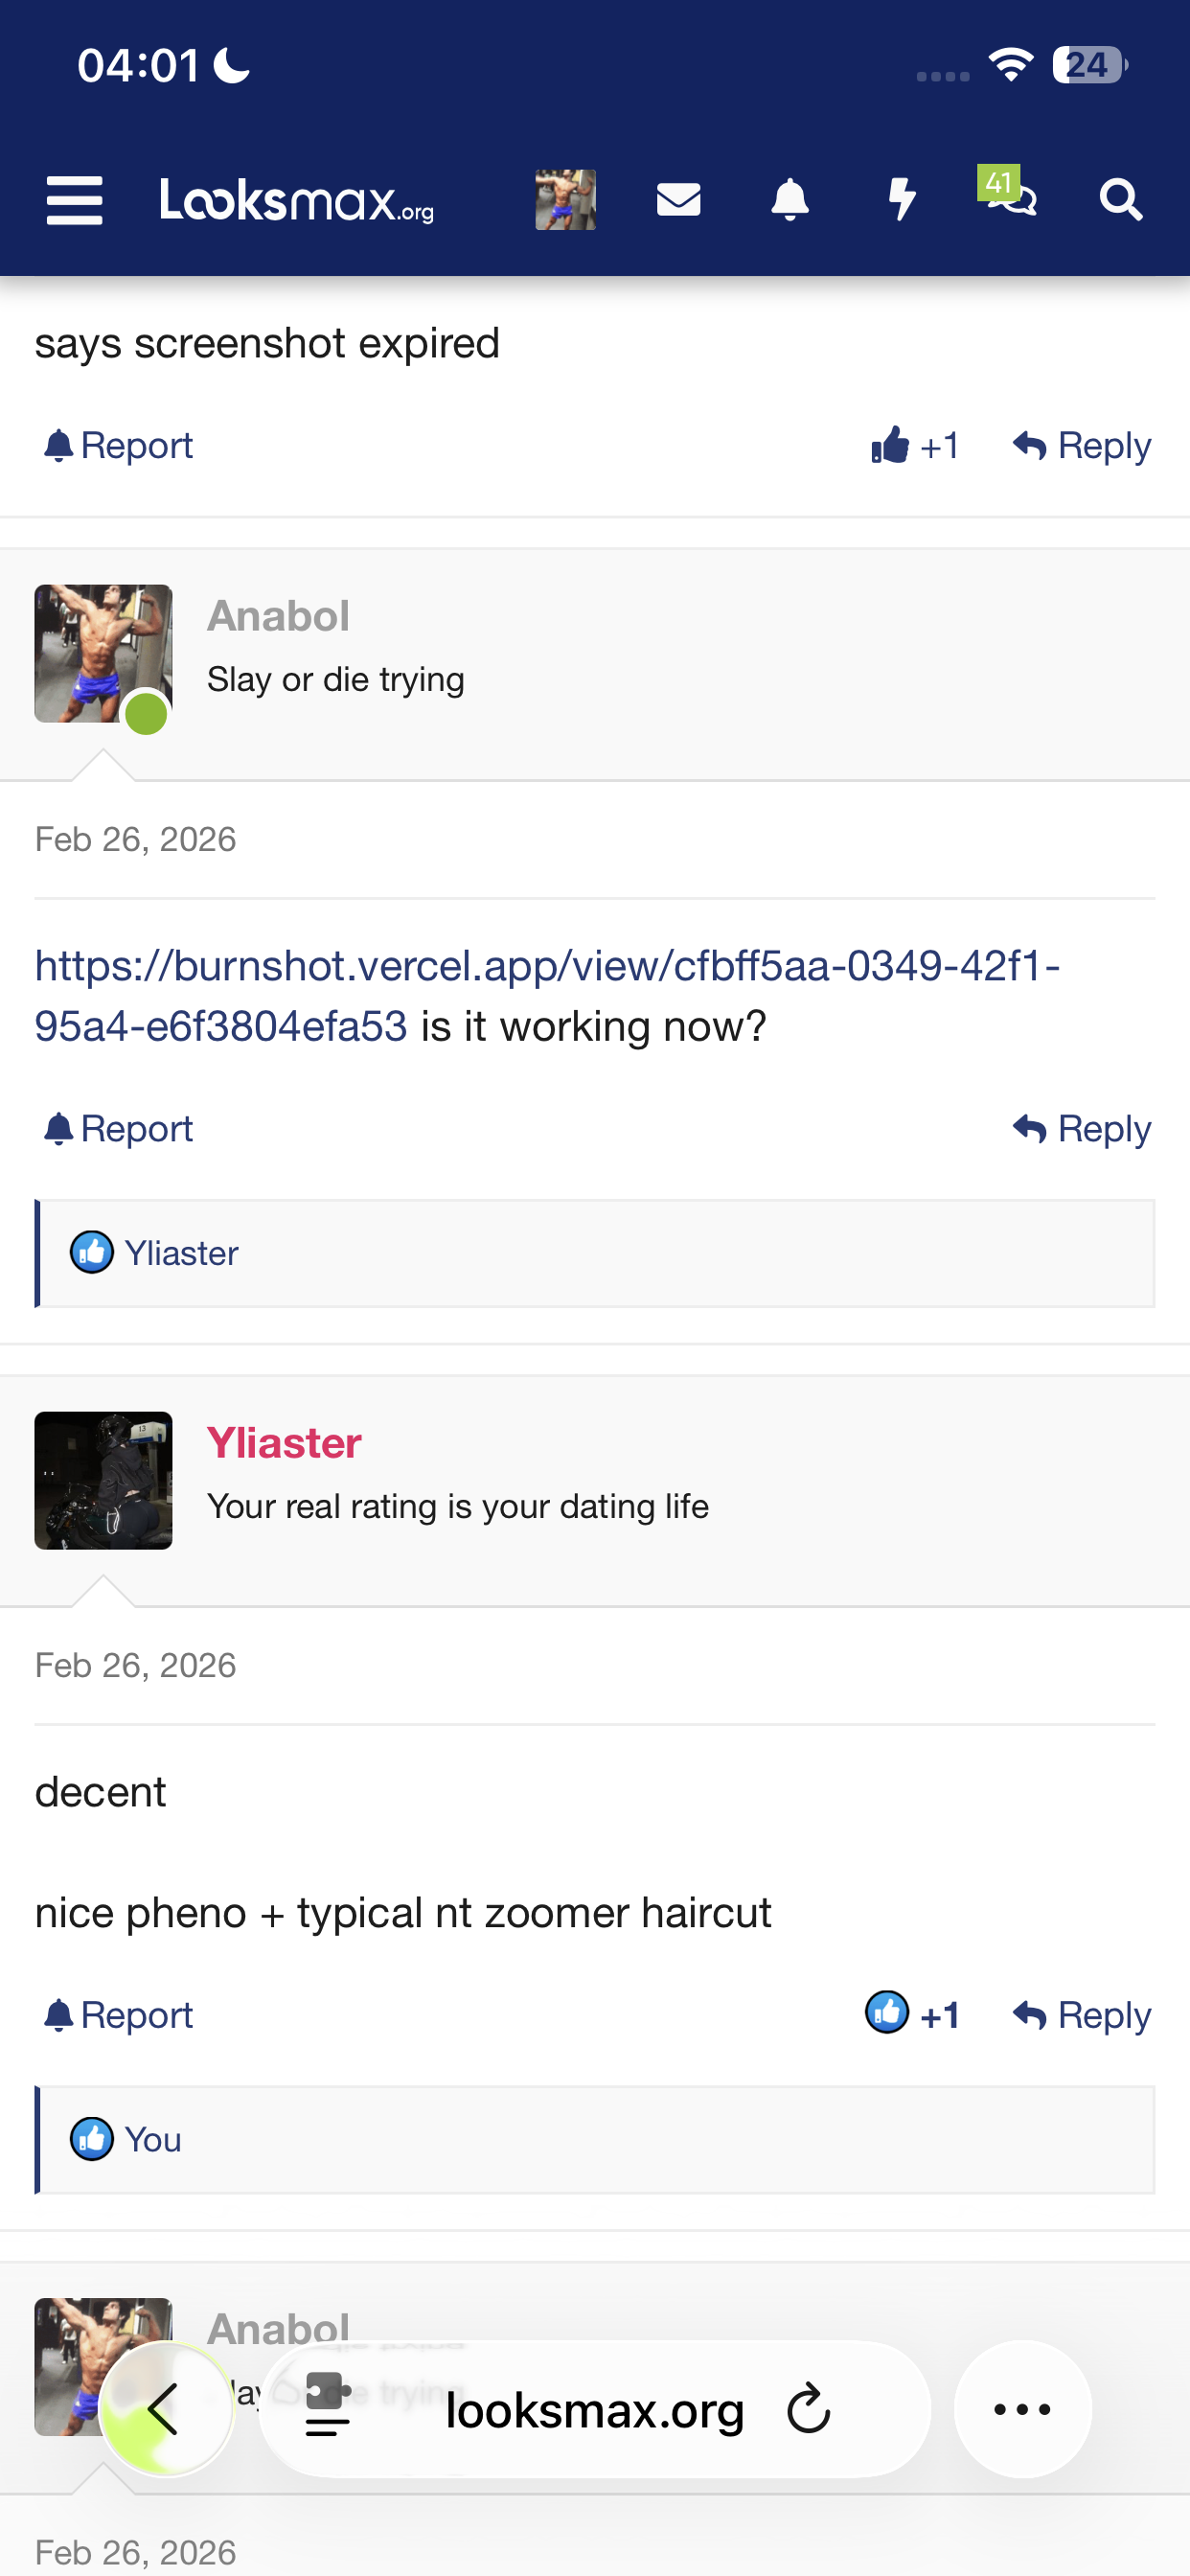This screenshot has width=1190, height=2576.
Task: Open the notifications bell in header
Action: click(x=789, y=200)
